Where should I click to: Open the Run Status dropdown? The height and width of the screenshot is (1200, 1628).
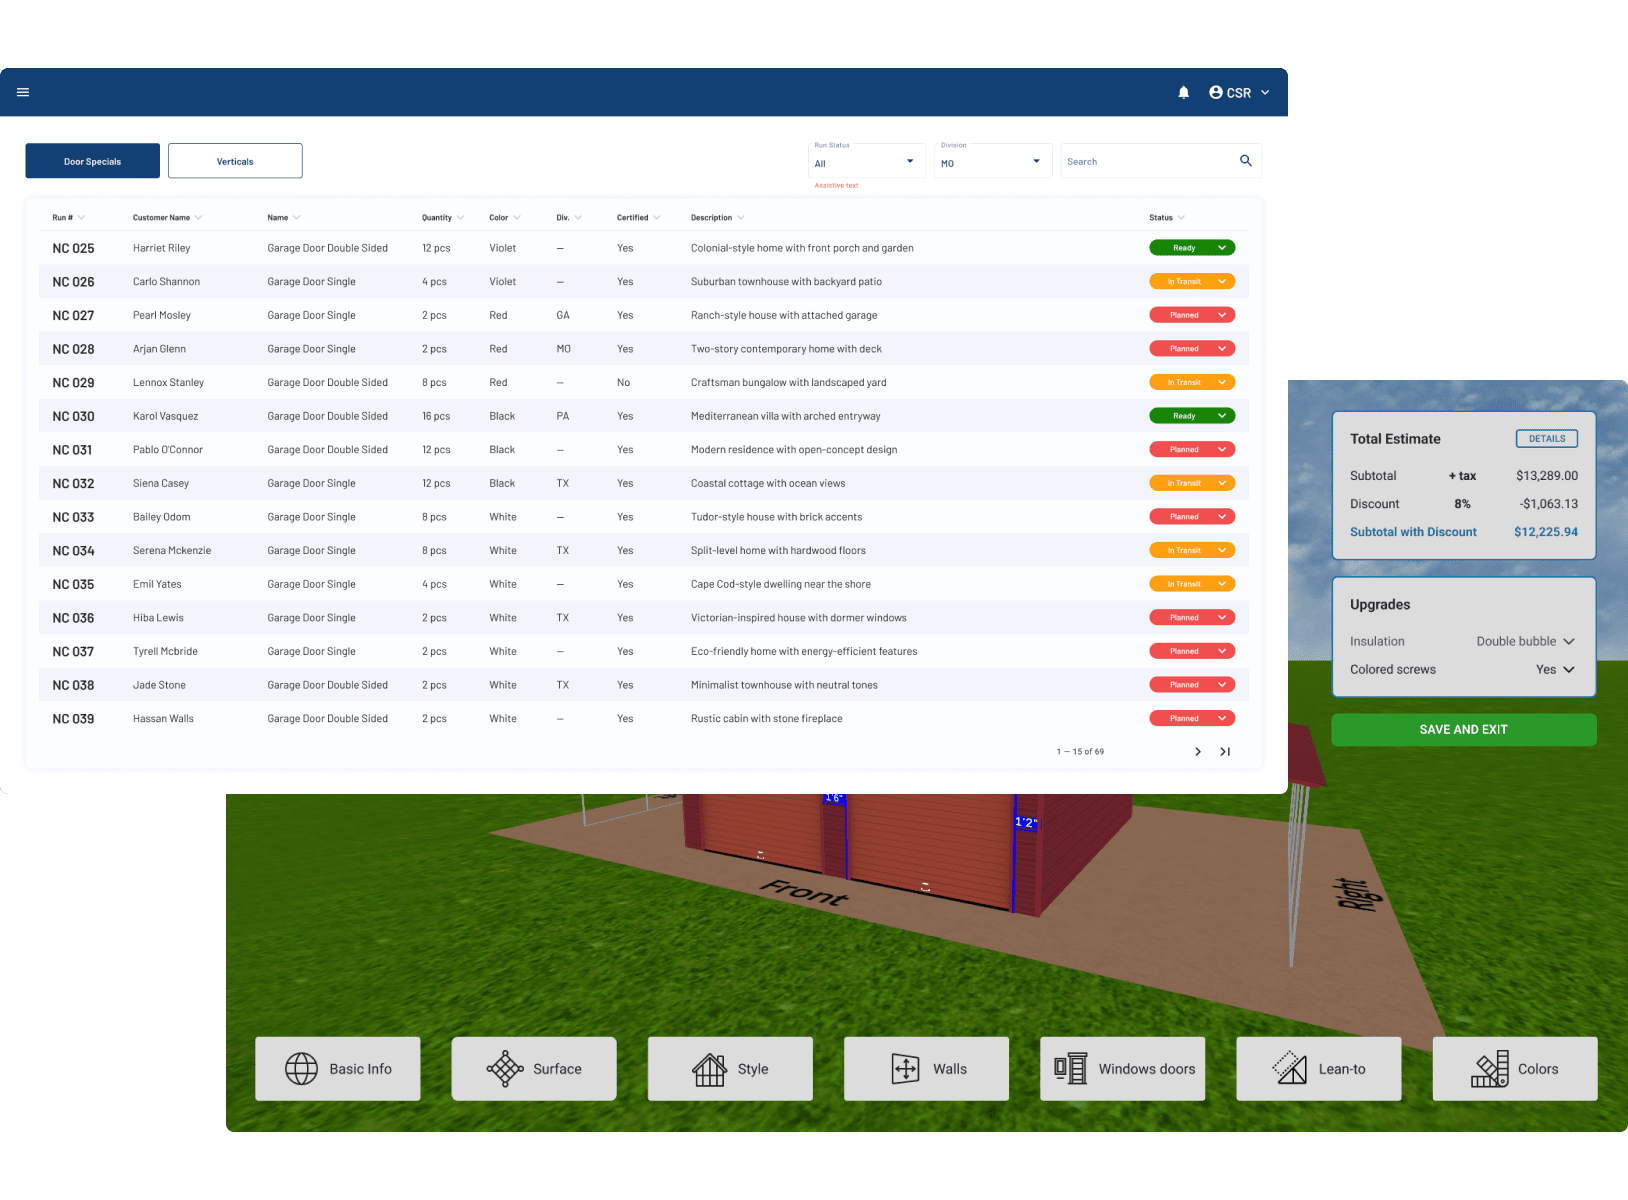pyautogui.click(x=866, y=161)
